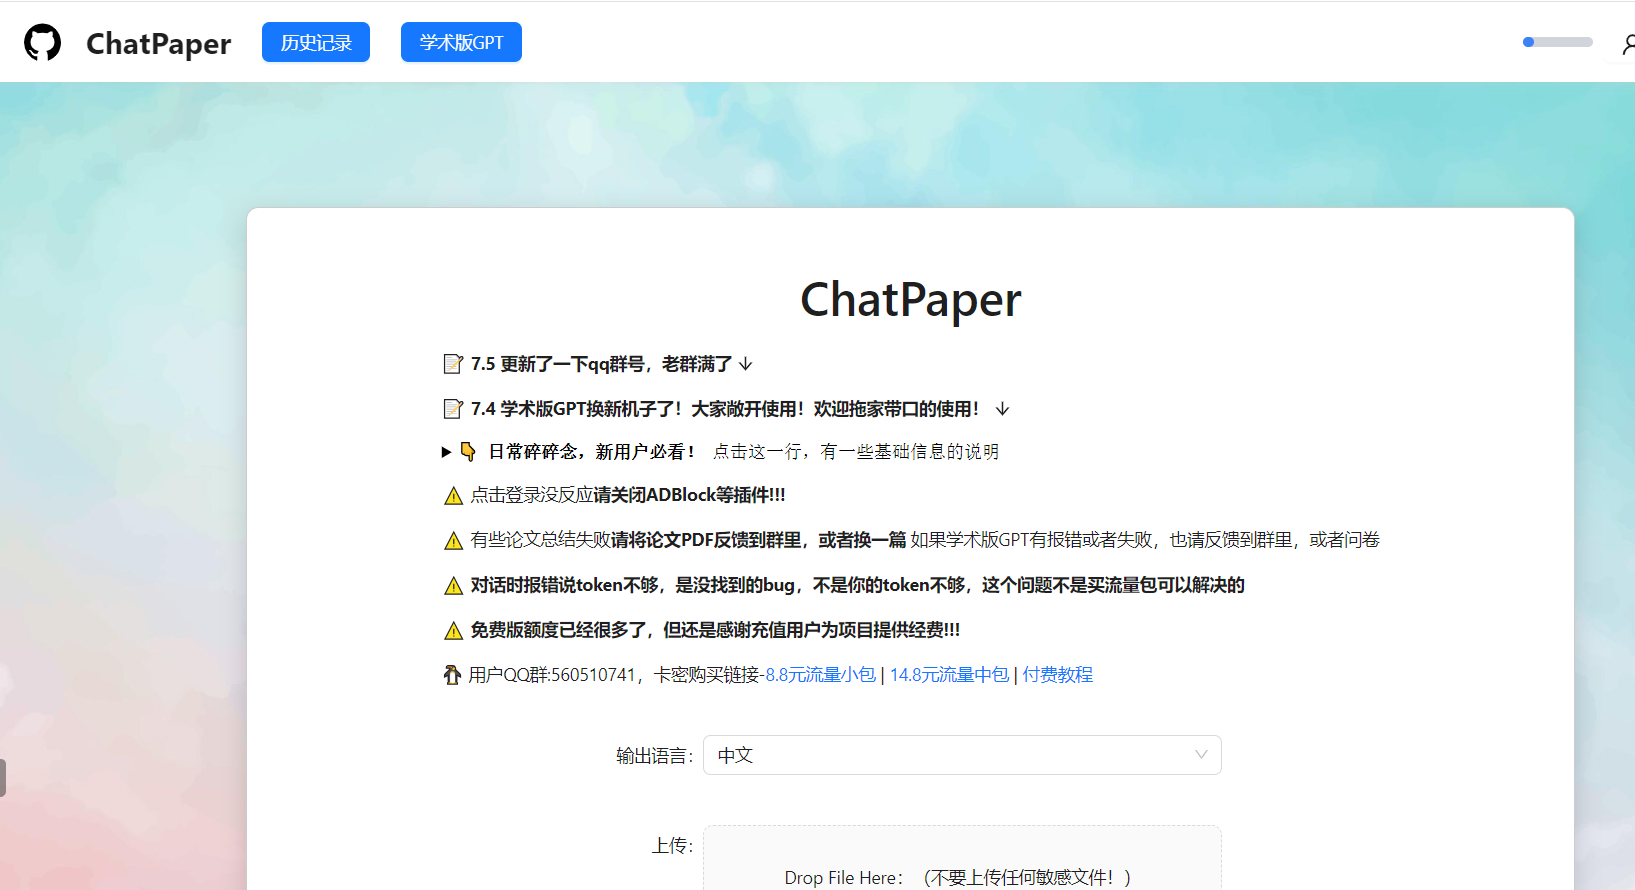Open the 历史记录 page
This screenshot has width=1635, height=890.
click(316, 43)
